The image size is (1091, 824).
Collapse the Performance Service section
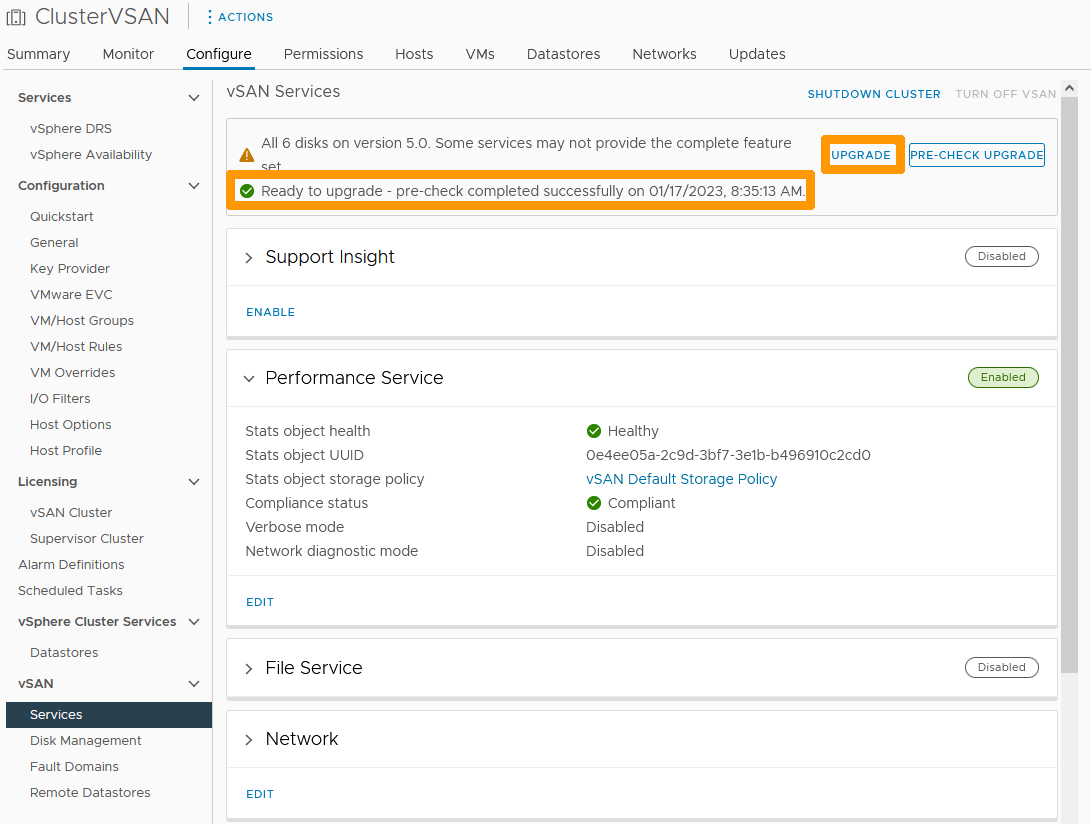(248, 379)
